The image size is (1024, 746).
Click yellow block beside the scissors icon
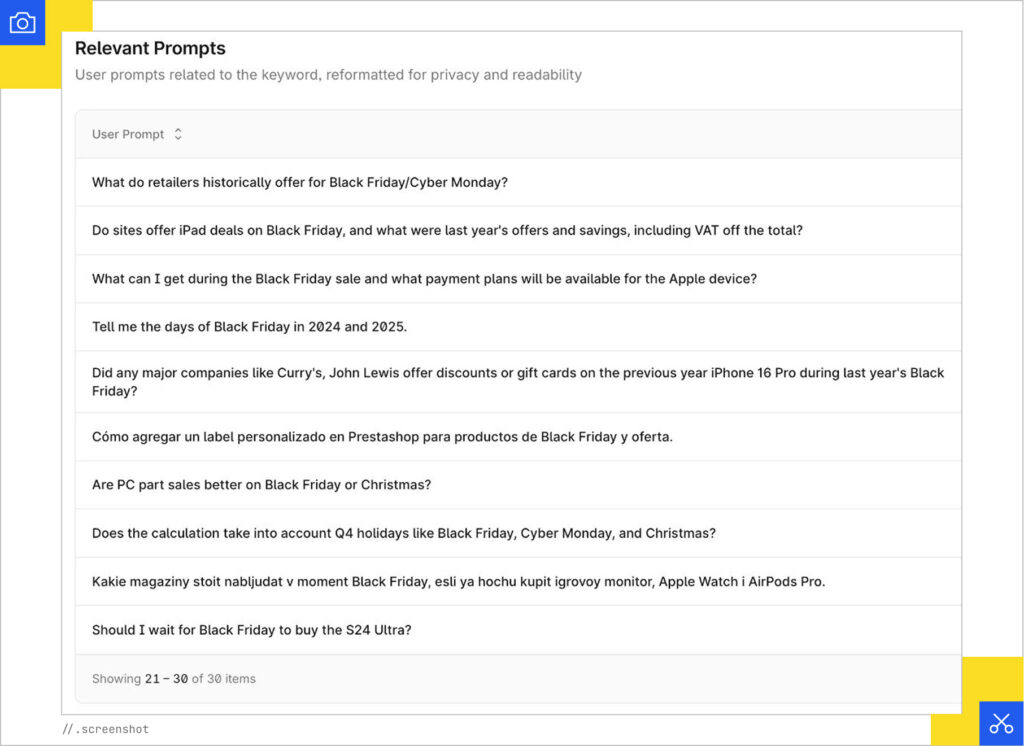[x=990, y=679]
